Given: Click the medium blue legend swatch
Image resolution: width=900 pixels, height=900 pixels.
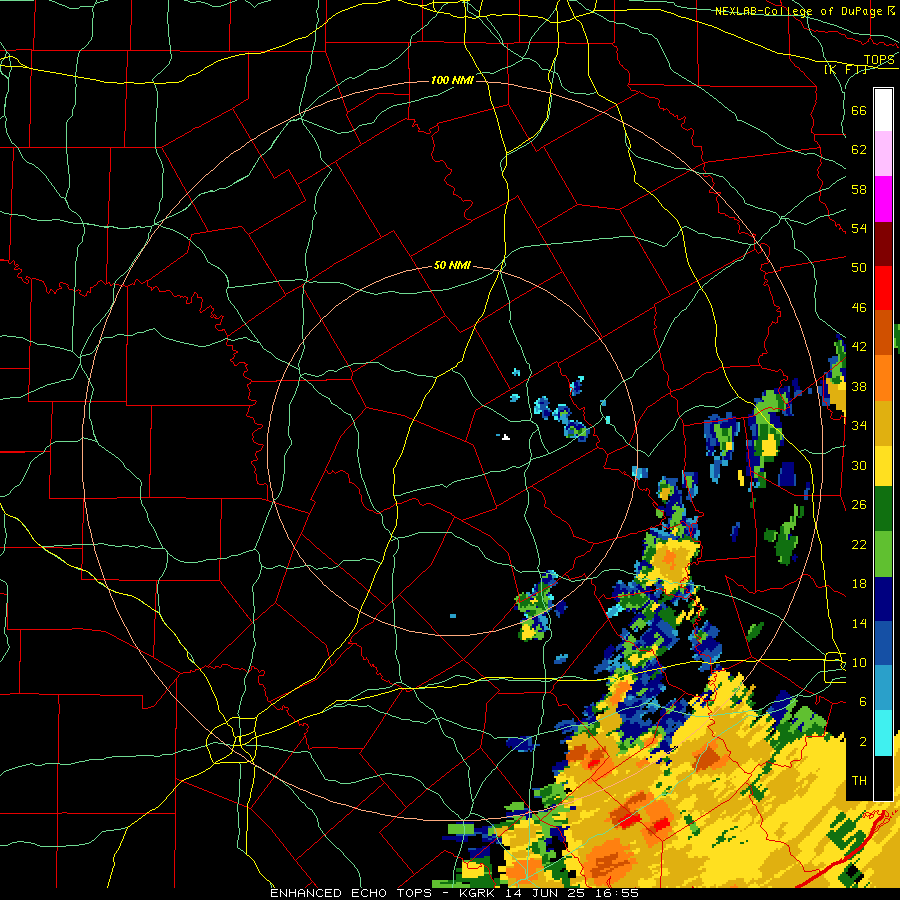Looking at the screenshot, I should pos(883,643).
